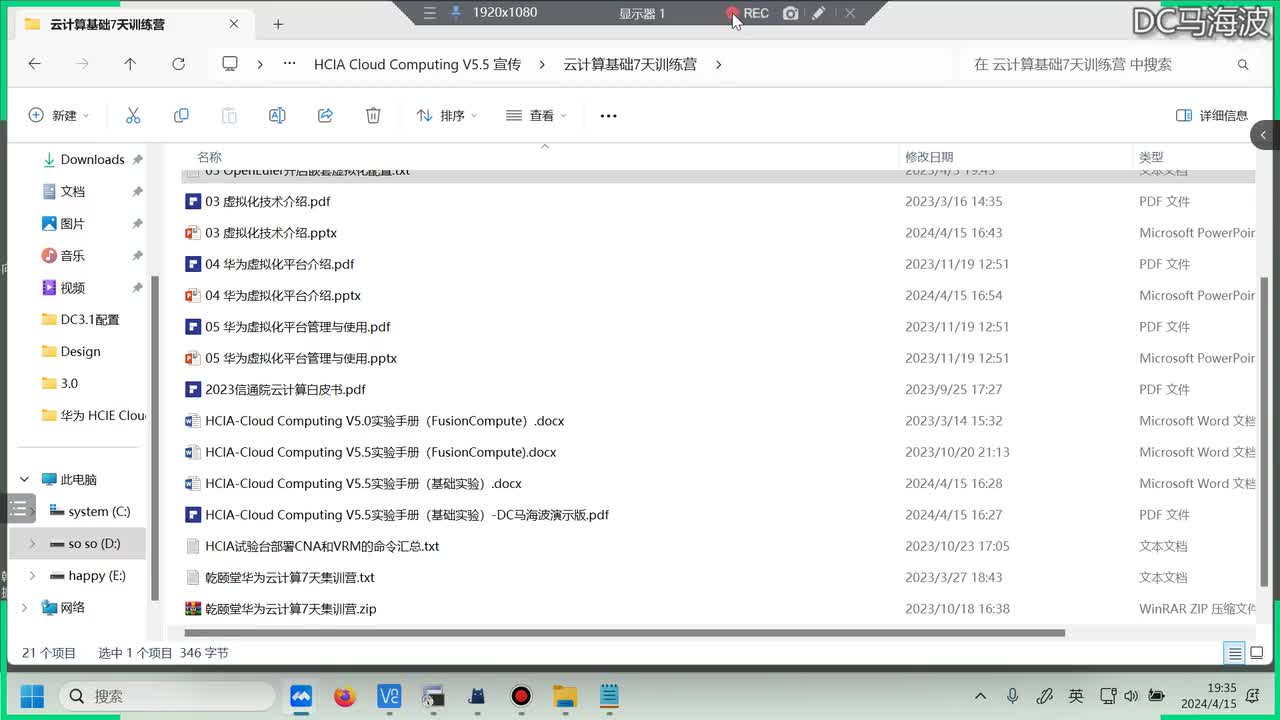Unpin the Downloads quick access pin
This screenshot has width=1280, height=720.
tap(137, 160)
